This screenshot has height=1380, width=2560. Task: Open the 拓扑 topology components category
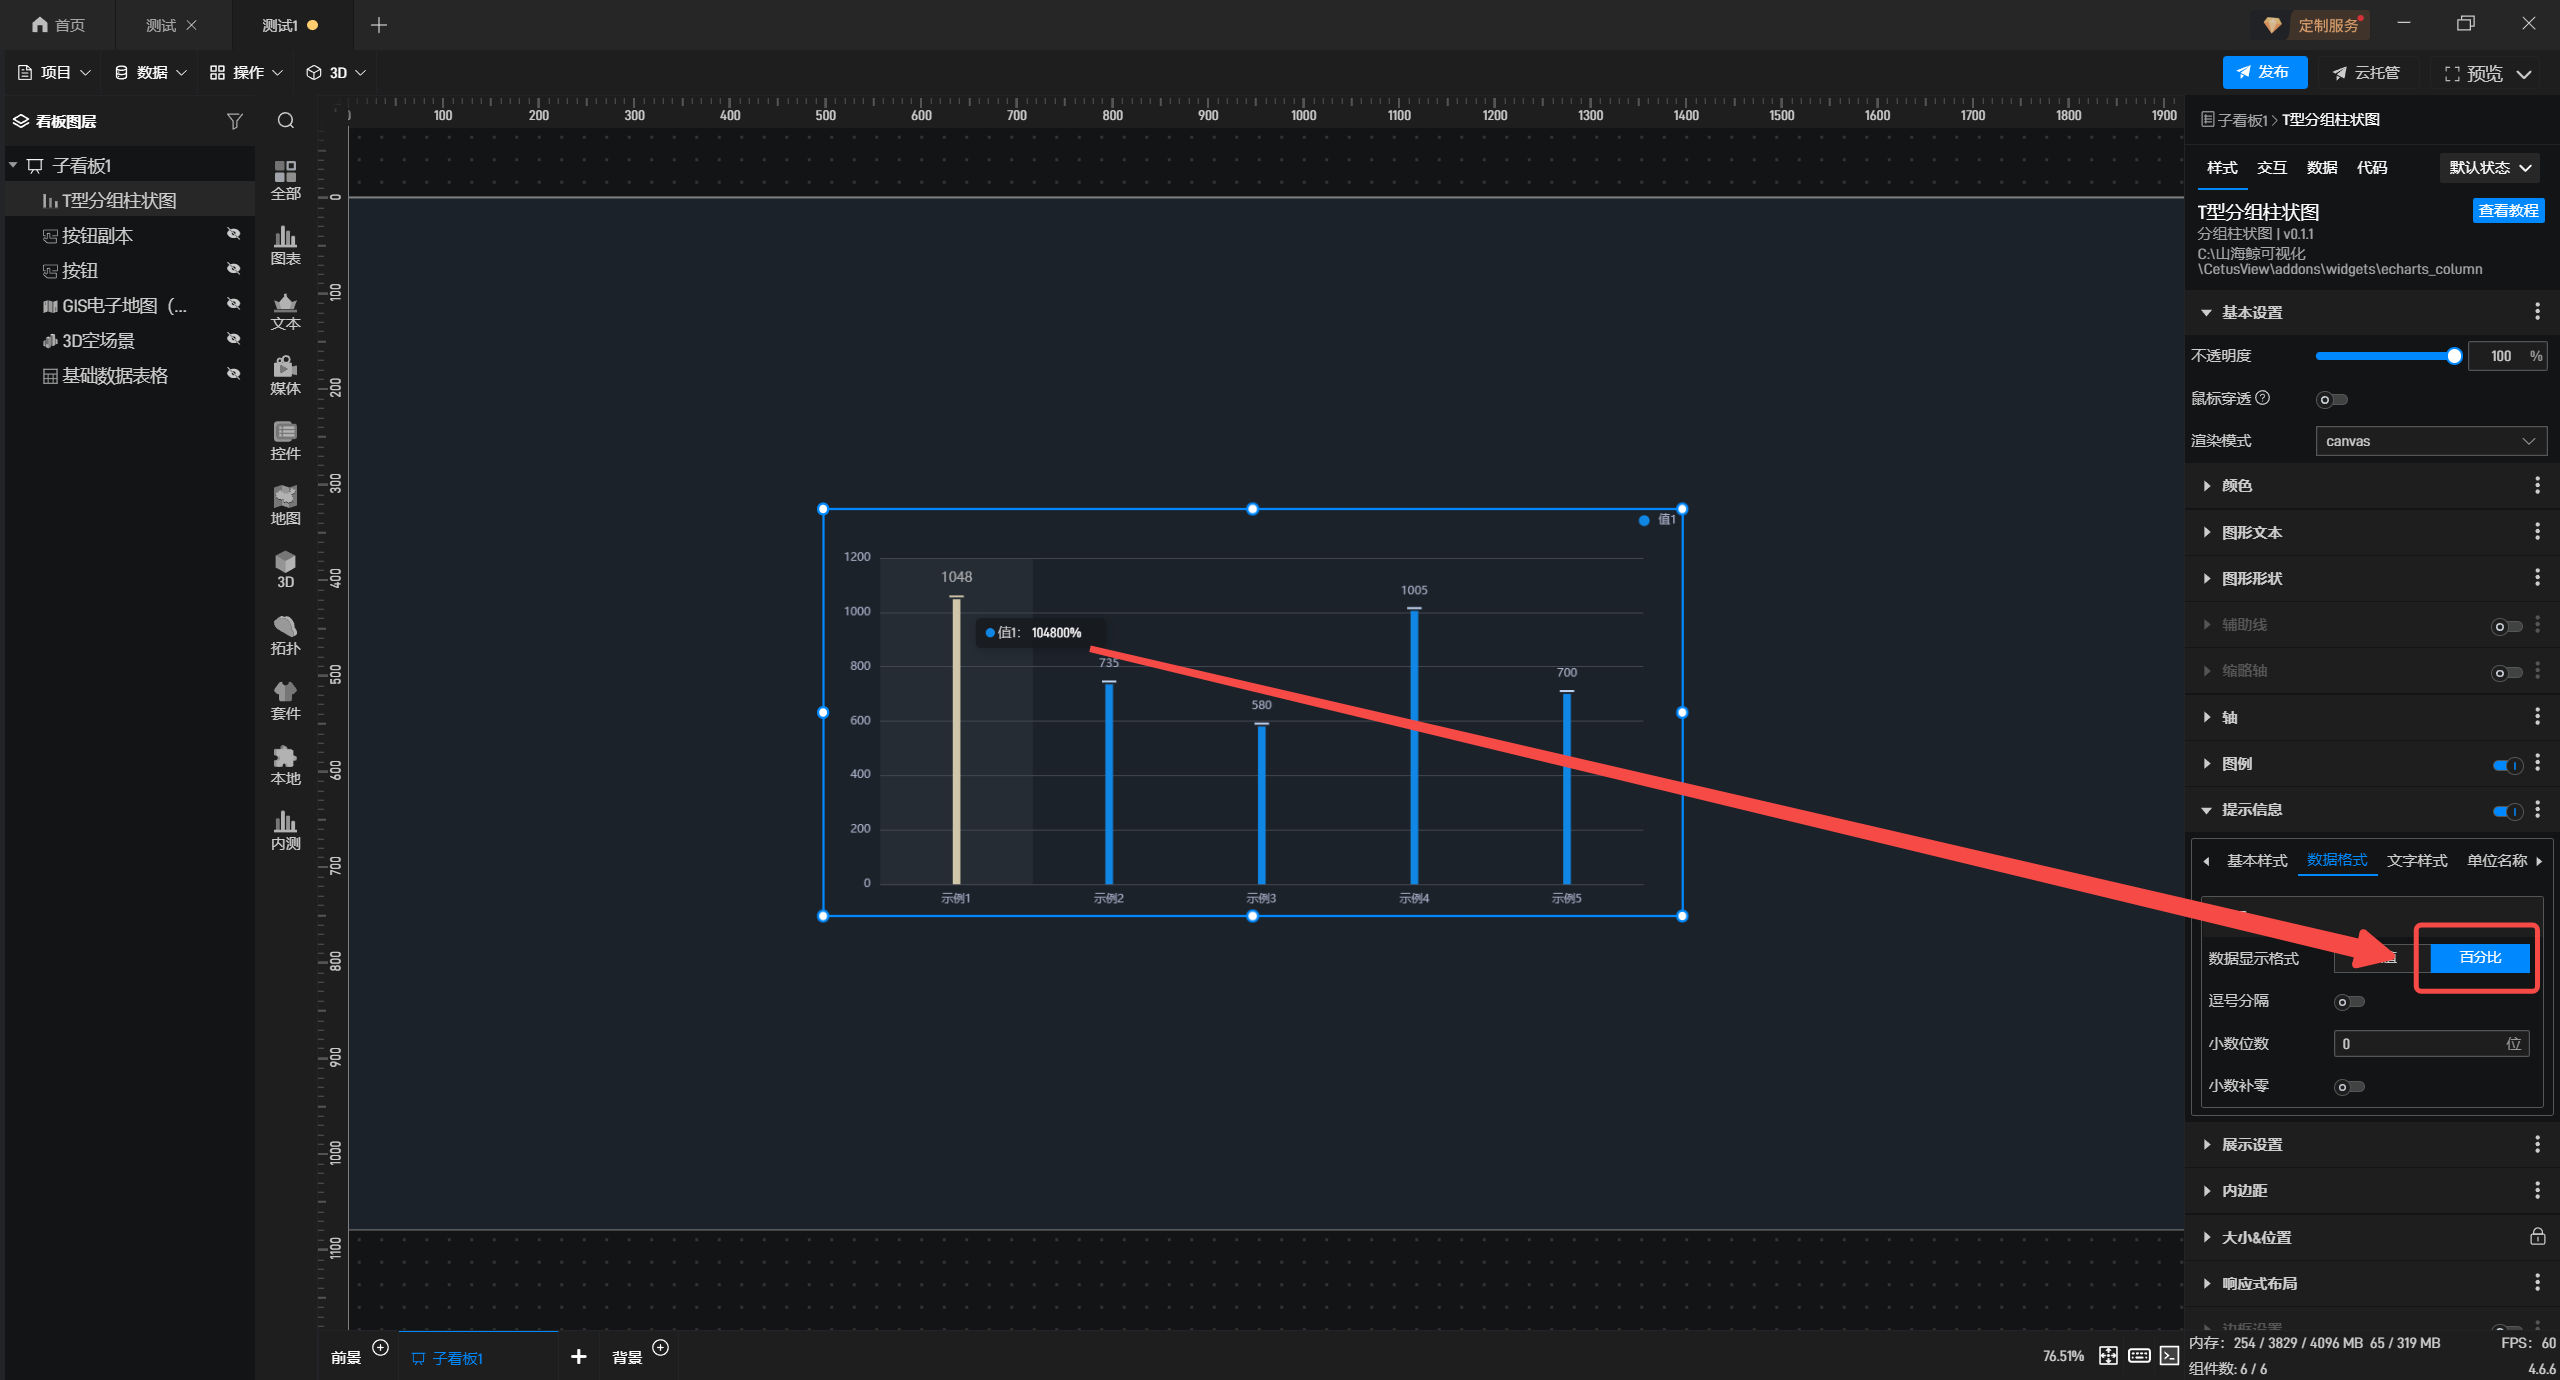coord(285,634)
